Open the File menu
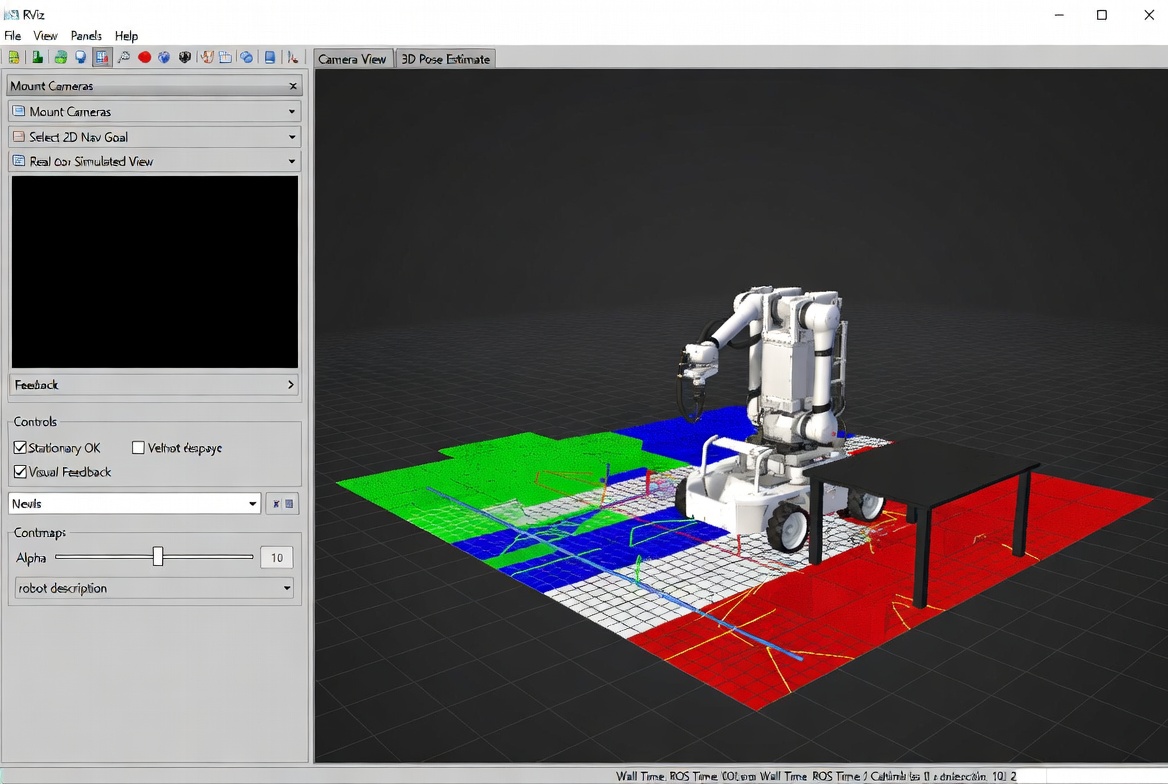Viewport: 1168px width, 784px height. (x=13, y=36)
